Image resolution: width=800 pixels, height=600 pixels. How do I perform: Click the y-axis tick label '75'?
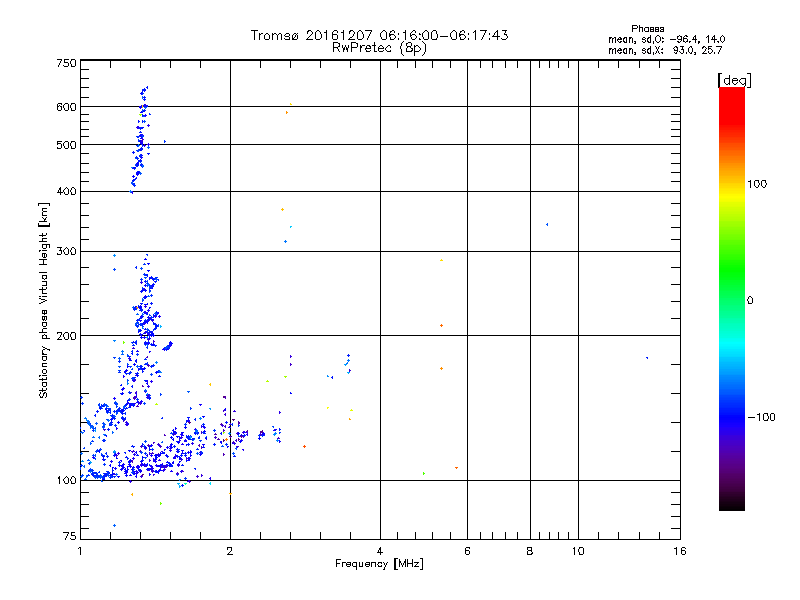click(x=70, y=536)
